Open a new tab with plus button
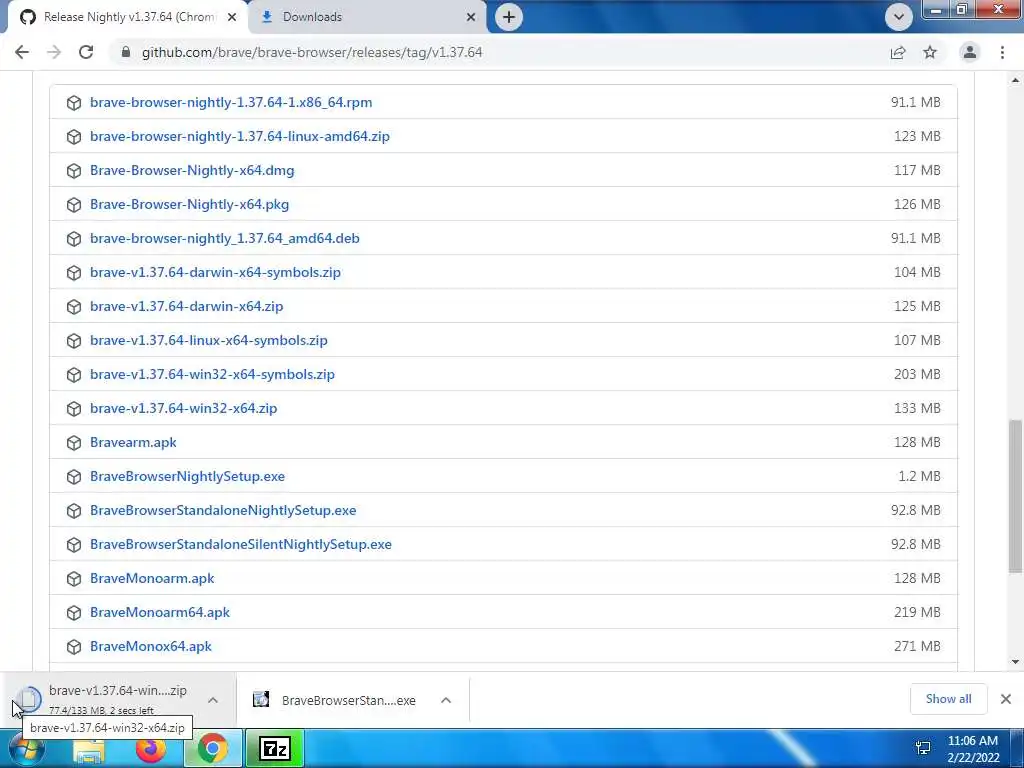The image size is (1024, 768). 509,17
